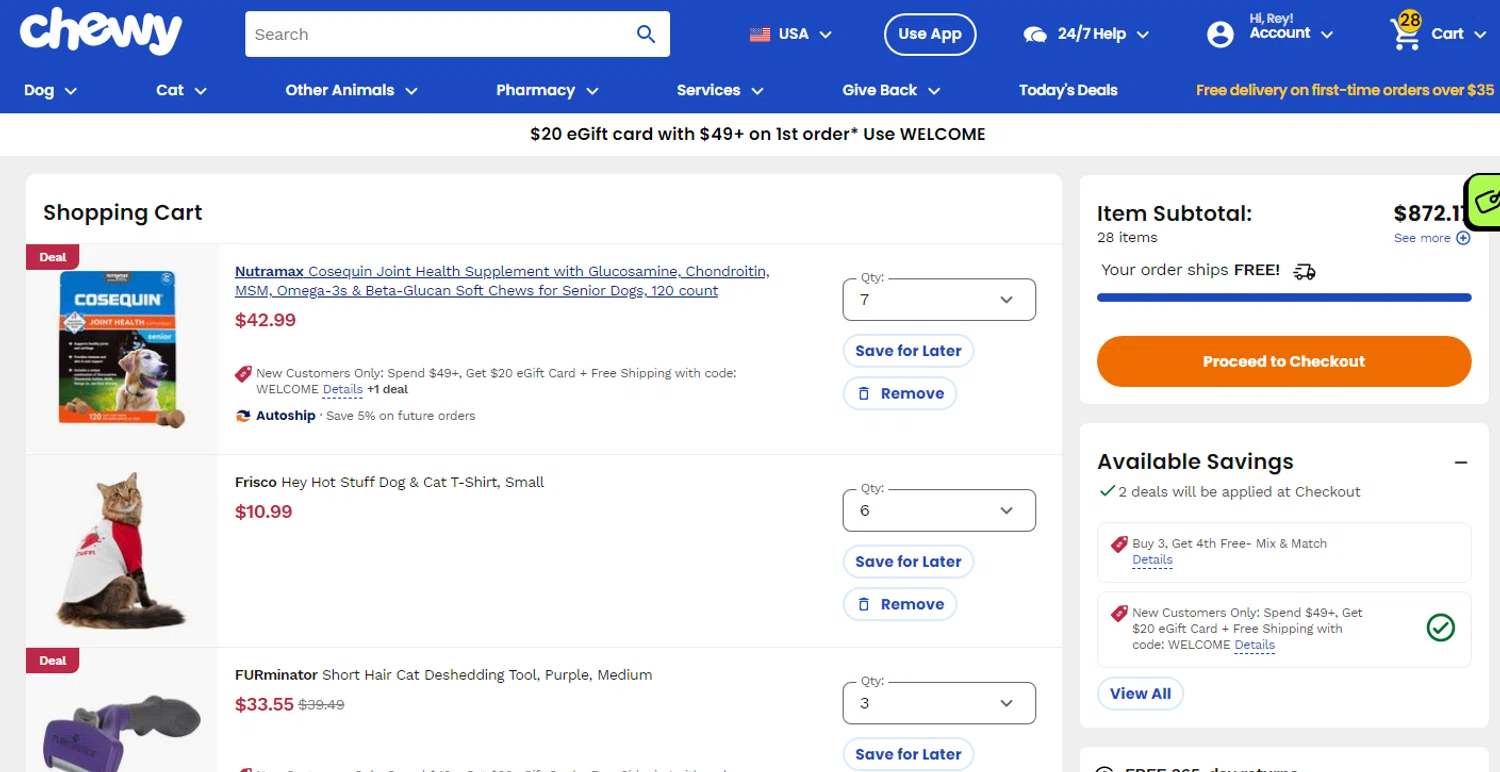Click the green floating coupon tag icon
This screenshot has width=1500, height=772.
(1486, 202)
